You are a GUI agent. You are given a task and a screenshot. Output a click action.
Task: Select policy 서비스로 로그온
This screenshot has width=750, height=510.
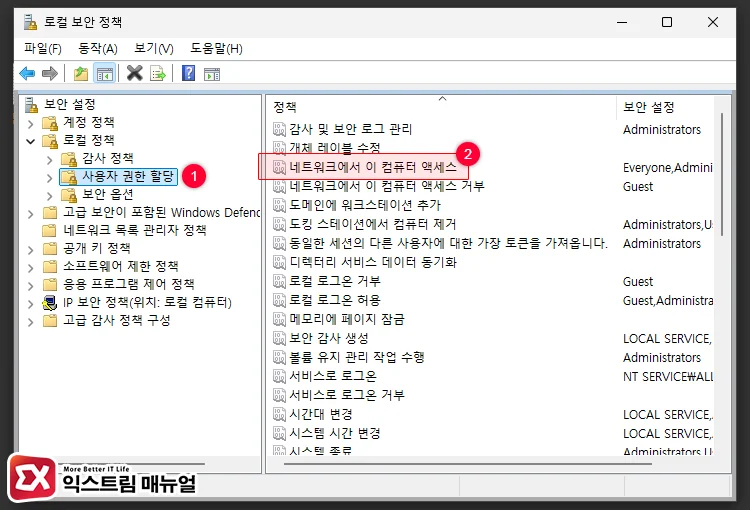tap(333, 376)
